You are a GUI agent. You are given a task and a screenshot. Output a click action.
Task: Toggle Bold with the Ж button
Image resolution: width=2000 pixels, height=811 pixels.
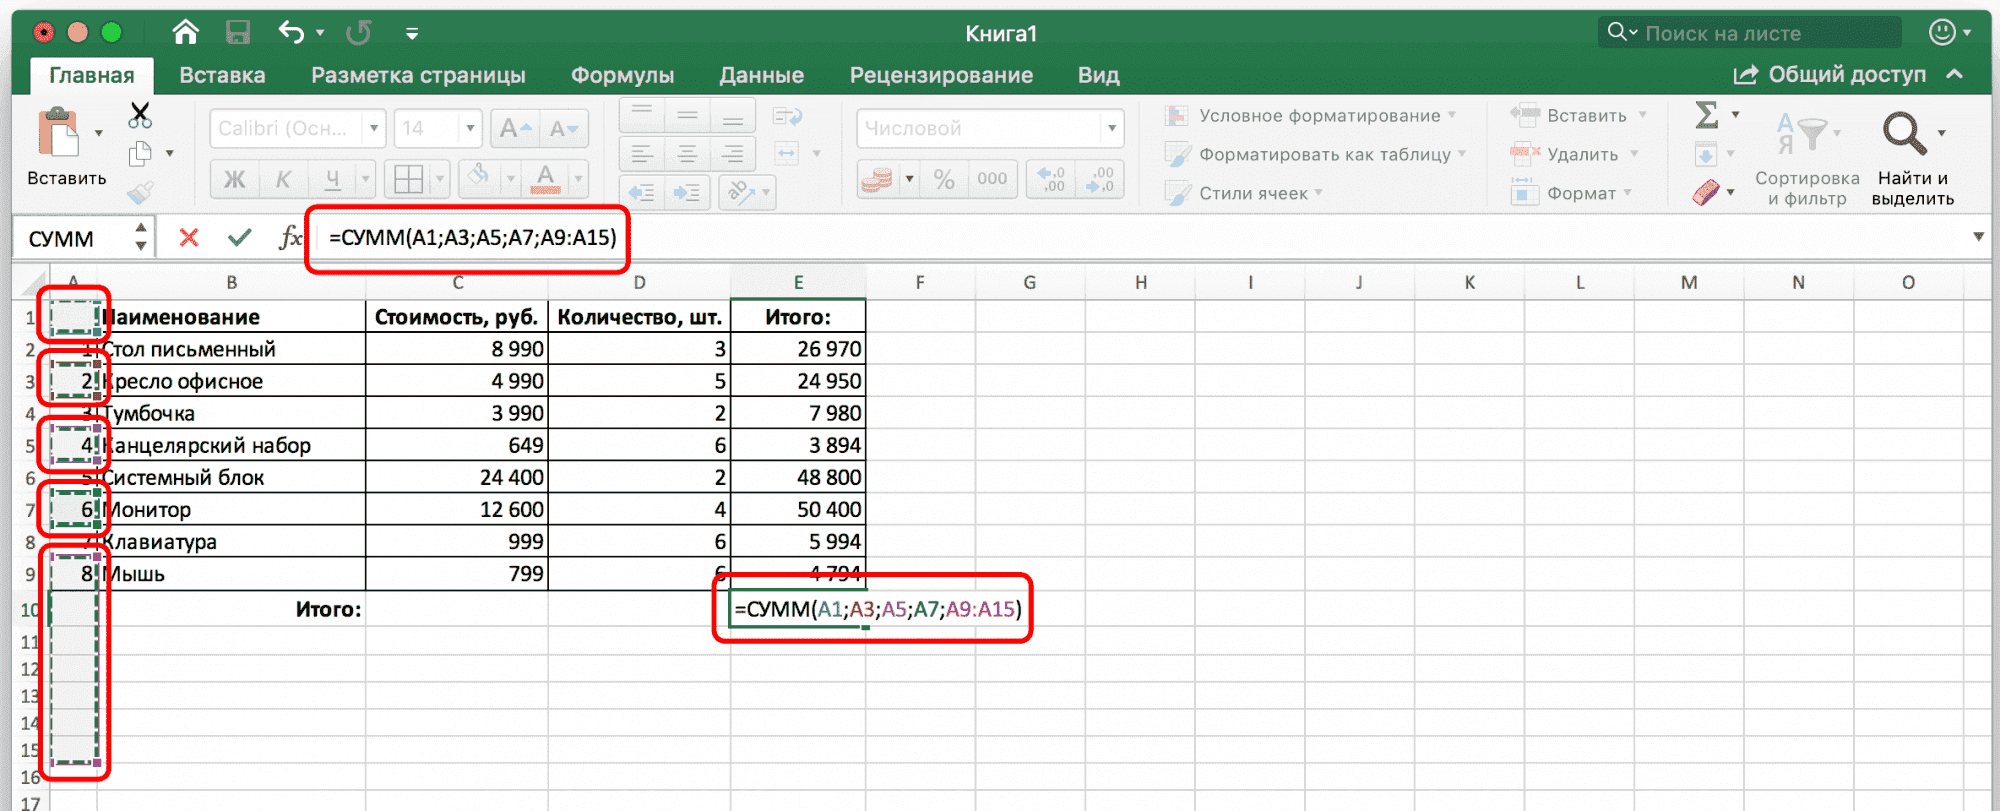click(x=234, y=179)
